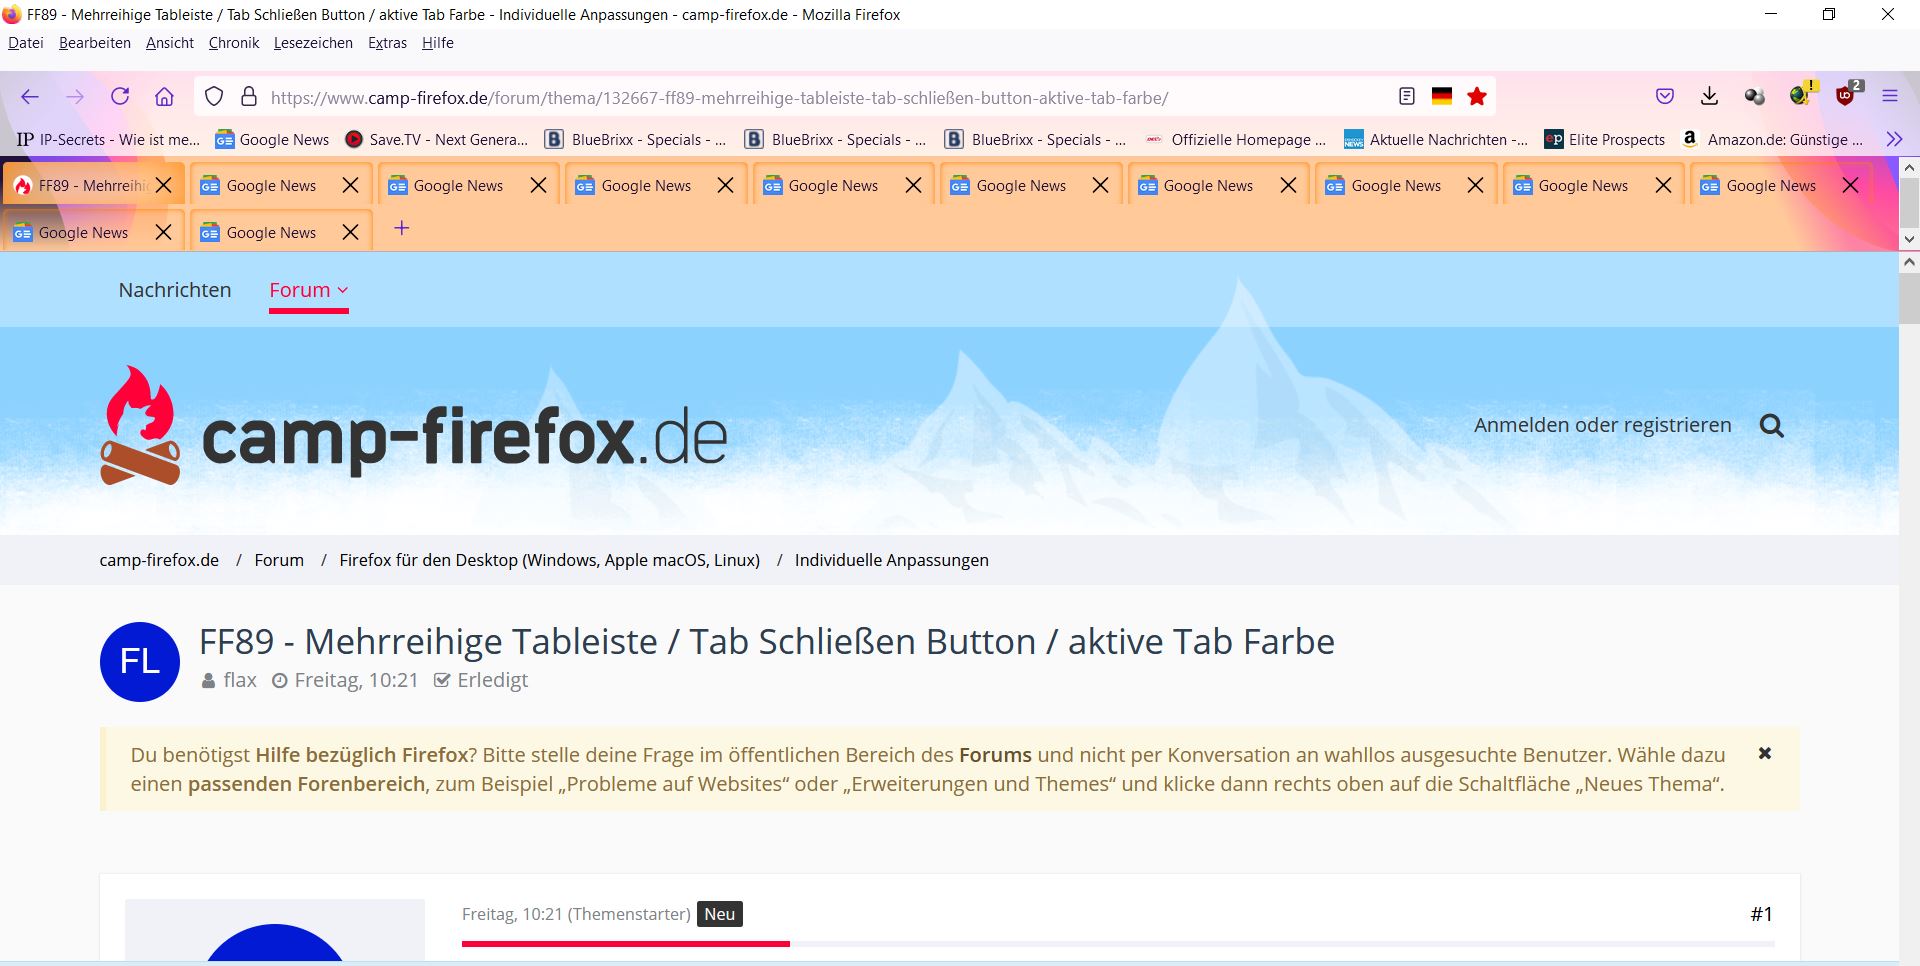Click Hilfe bezüglich Firefox in notice
The height and width of the screenshot is (966, 1920).
362,755
